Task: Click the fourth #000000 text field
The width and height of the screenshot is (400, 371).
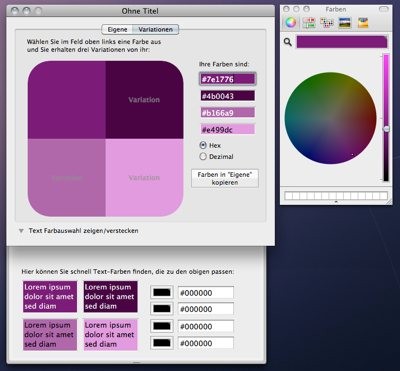Action: click(x=206, y=343)
